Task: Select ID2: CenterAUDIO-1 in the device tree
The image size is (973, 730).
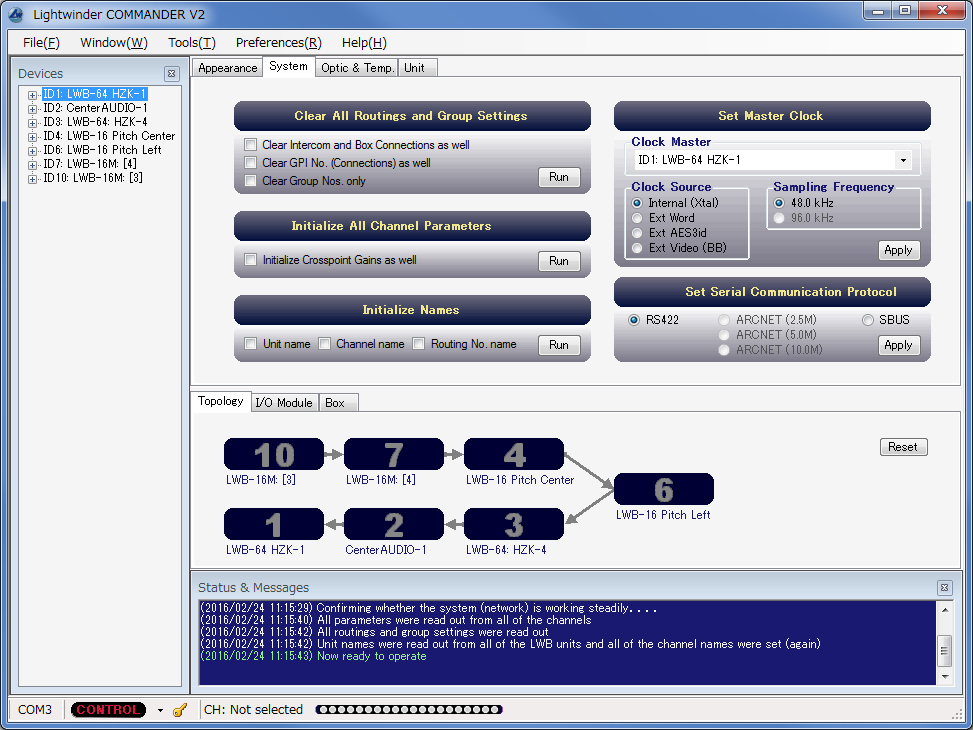Action: (96, 108)
